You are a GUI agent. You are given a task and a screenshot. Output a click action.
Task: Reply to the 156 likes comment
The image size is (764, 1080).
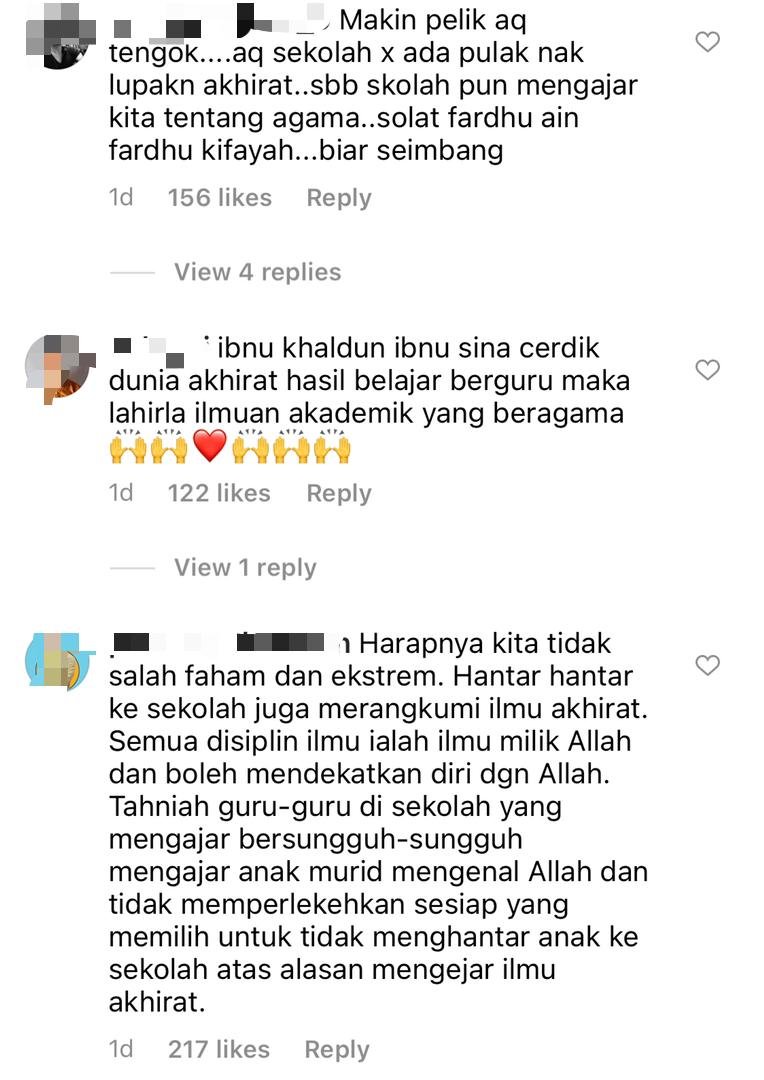(339, 198)
